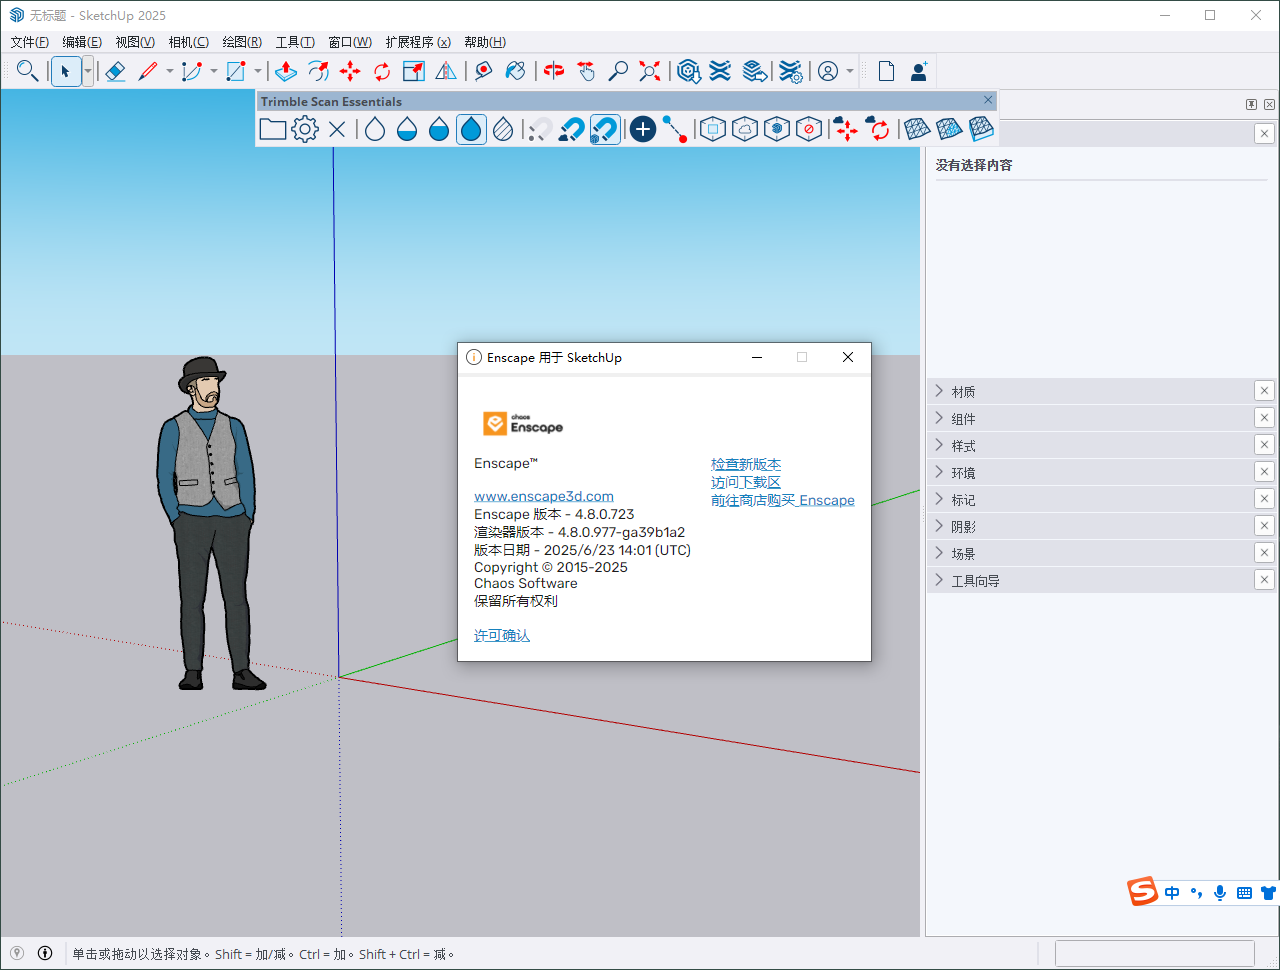This screenshot has height=970, width=1280.
Task: Open Scan Essentials gear settings
Action: 305,129
